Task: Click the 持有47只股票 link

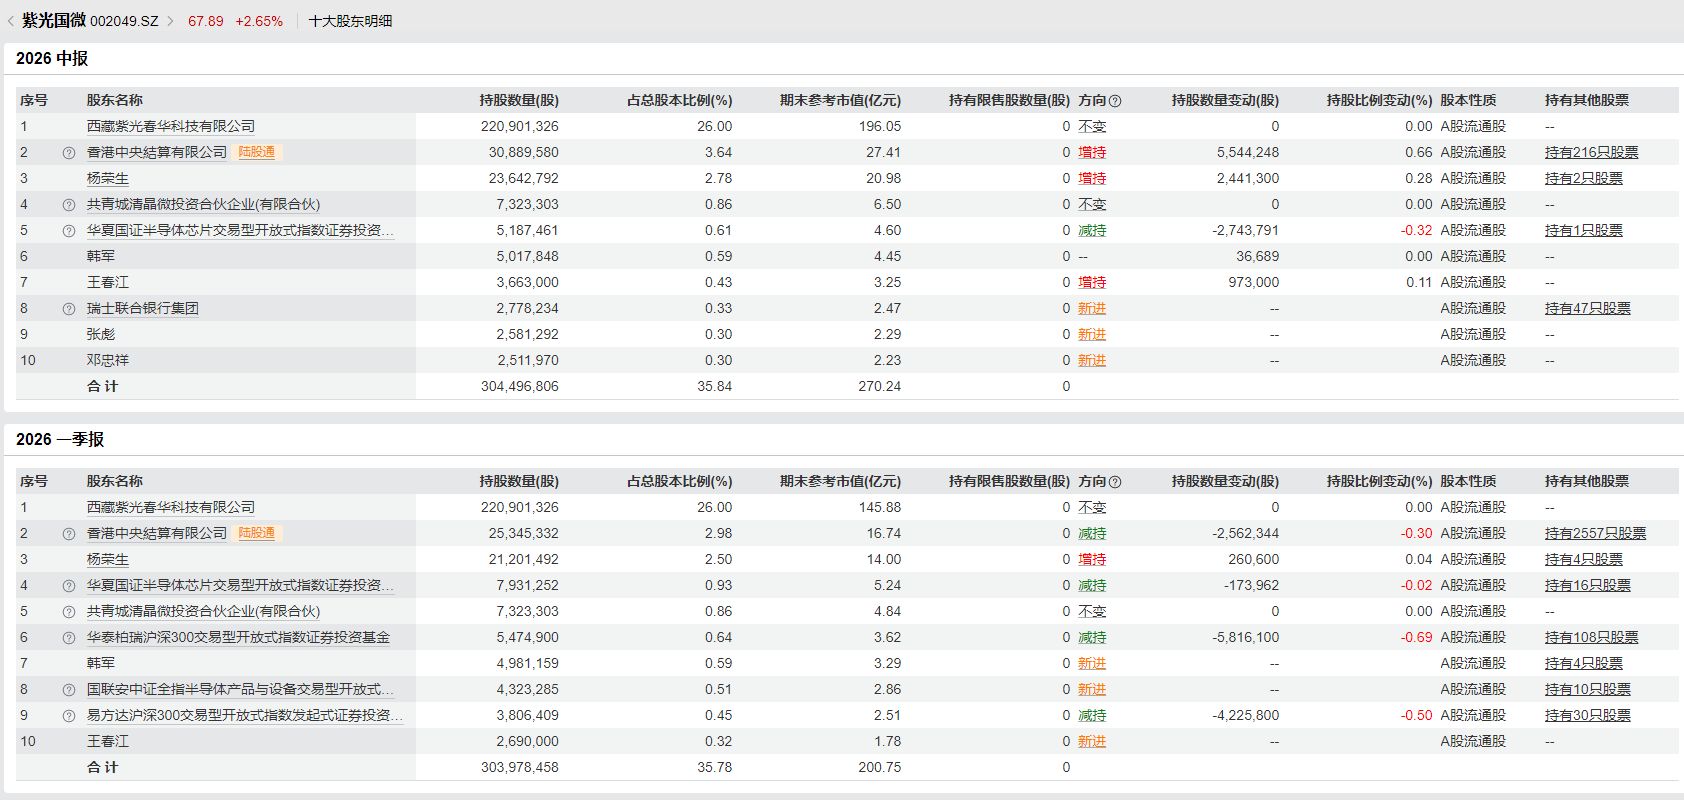Action: 1587,308
